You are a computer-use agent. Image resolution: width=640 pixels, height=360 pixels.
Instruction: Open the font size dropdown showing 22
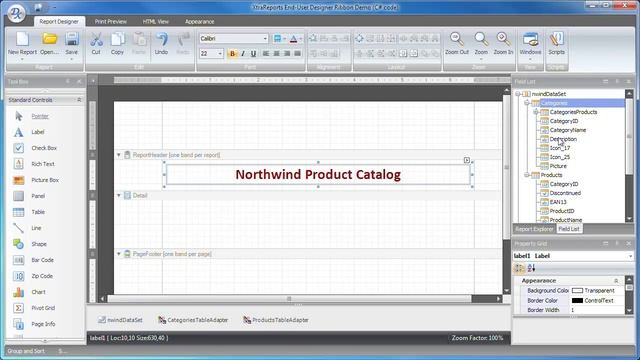[220, 53]
